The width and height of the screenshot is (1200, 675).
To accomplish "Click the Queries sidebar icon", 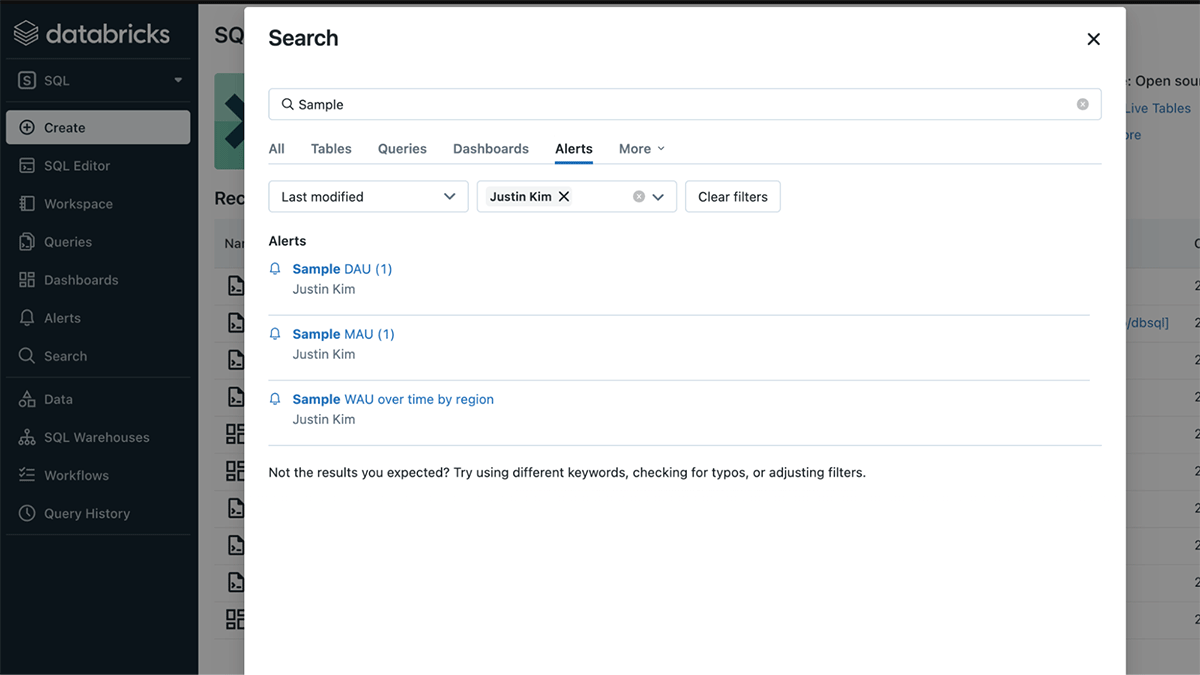I will (27, 242).
